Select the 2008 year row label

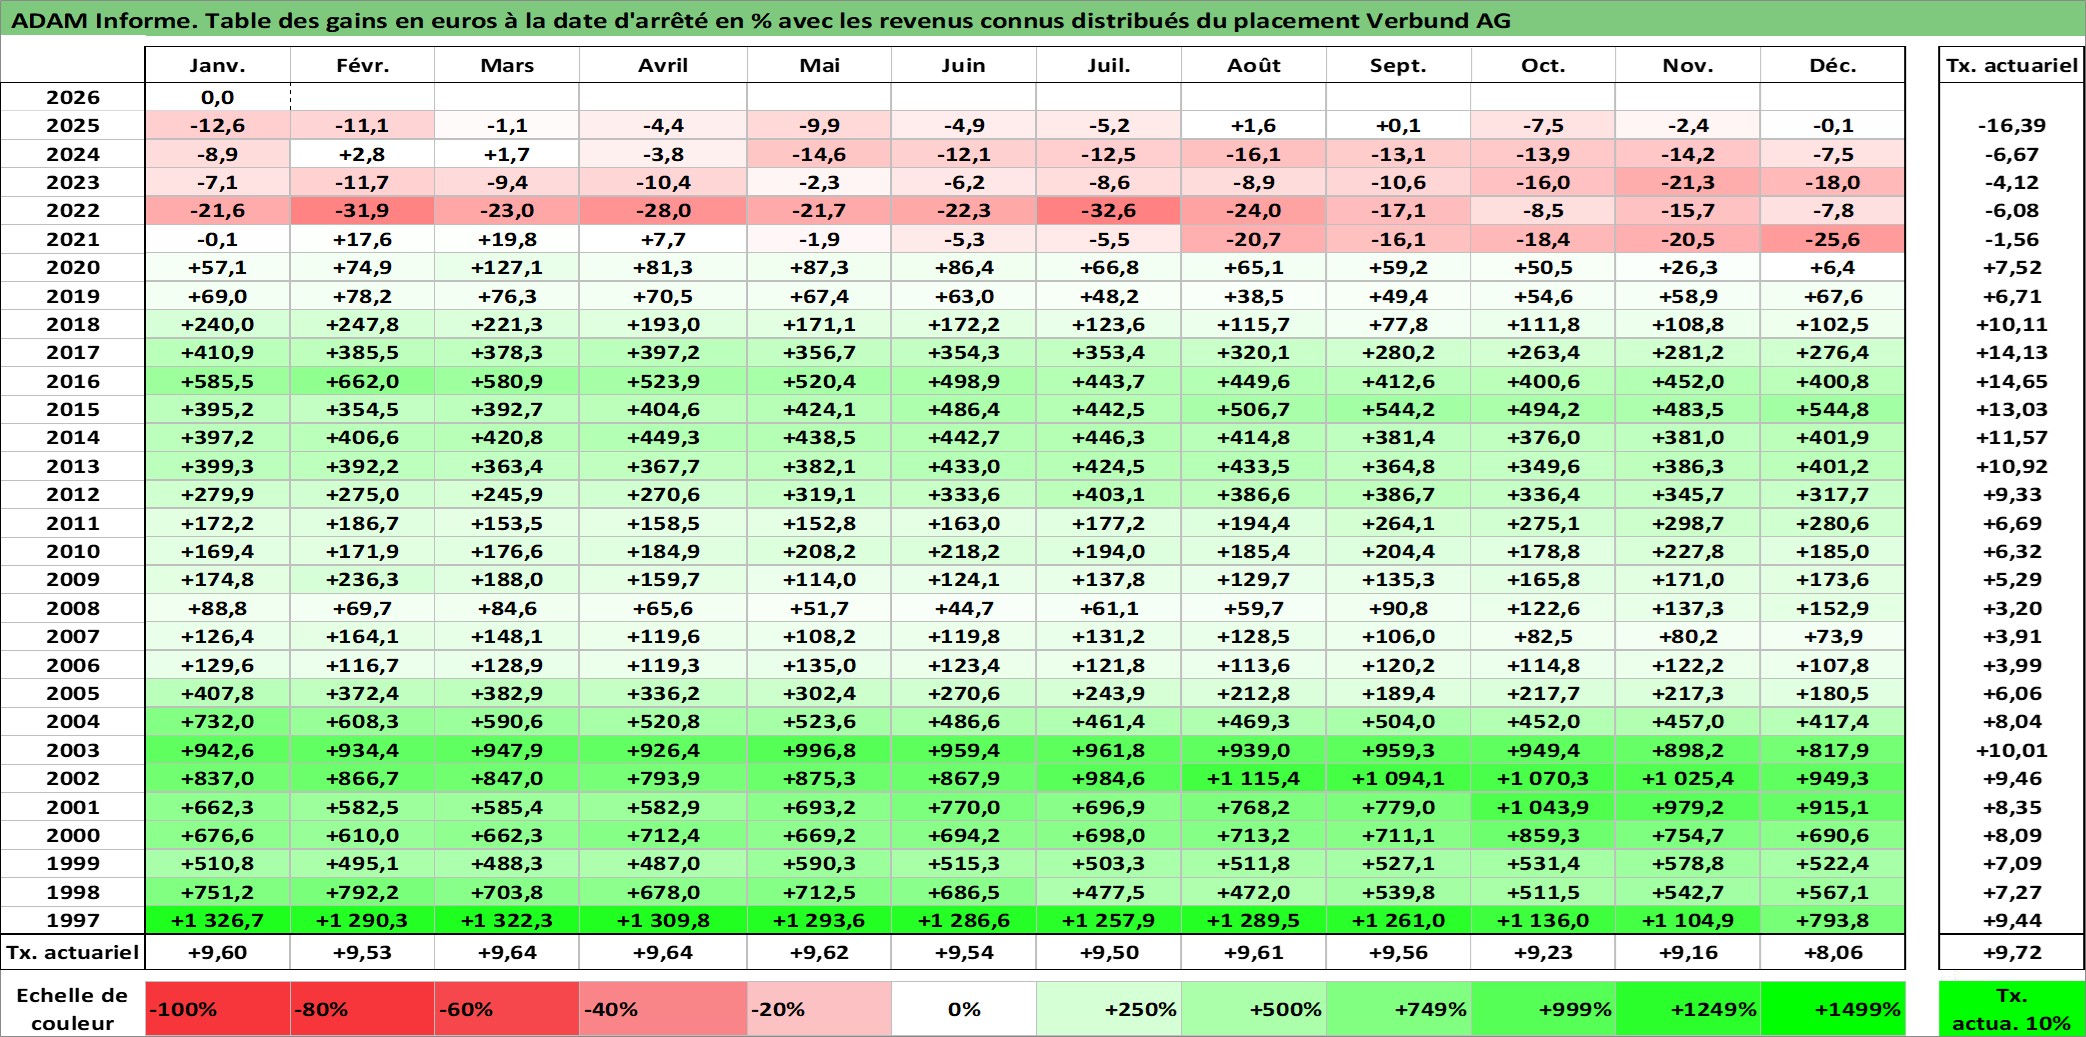pyautogui.click(x=73, y=608)
